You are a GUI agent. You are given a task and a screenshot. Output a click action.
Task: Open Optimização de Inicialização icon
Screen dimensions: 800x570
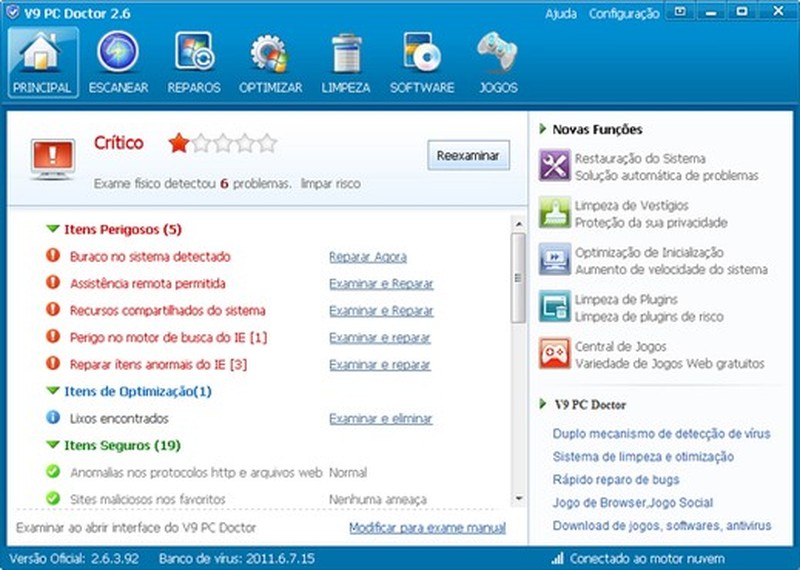555,259
